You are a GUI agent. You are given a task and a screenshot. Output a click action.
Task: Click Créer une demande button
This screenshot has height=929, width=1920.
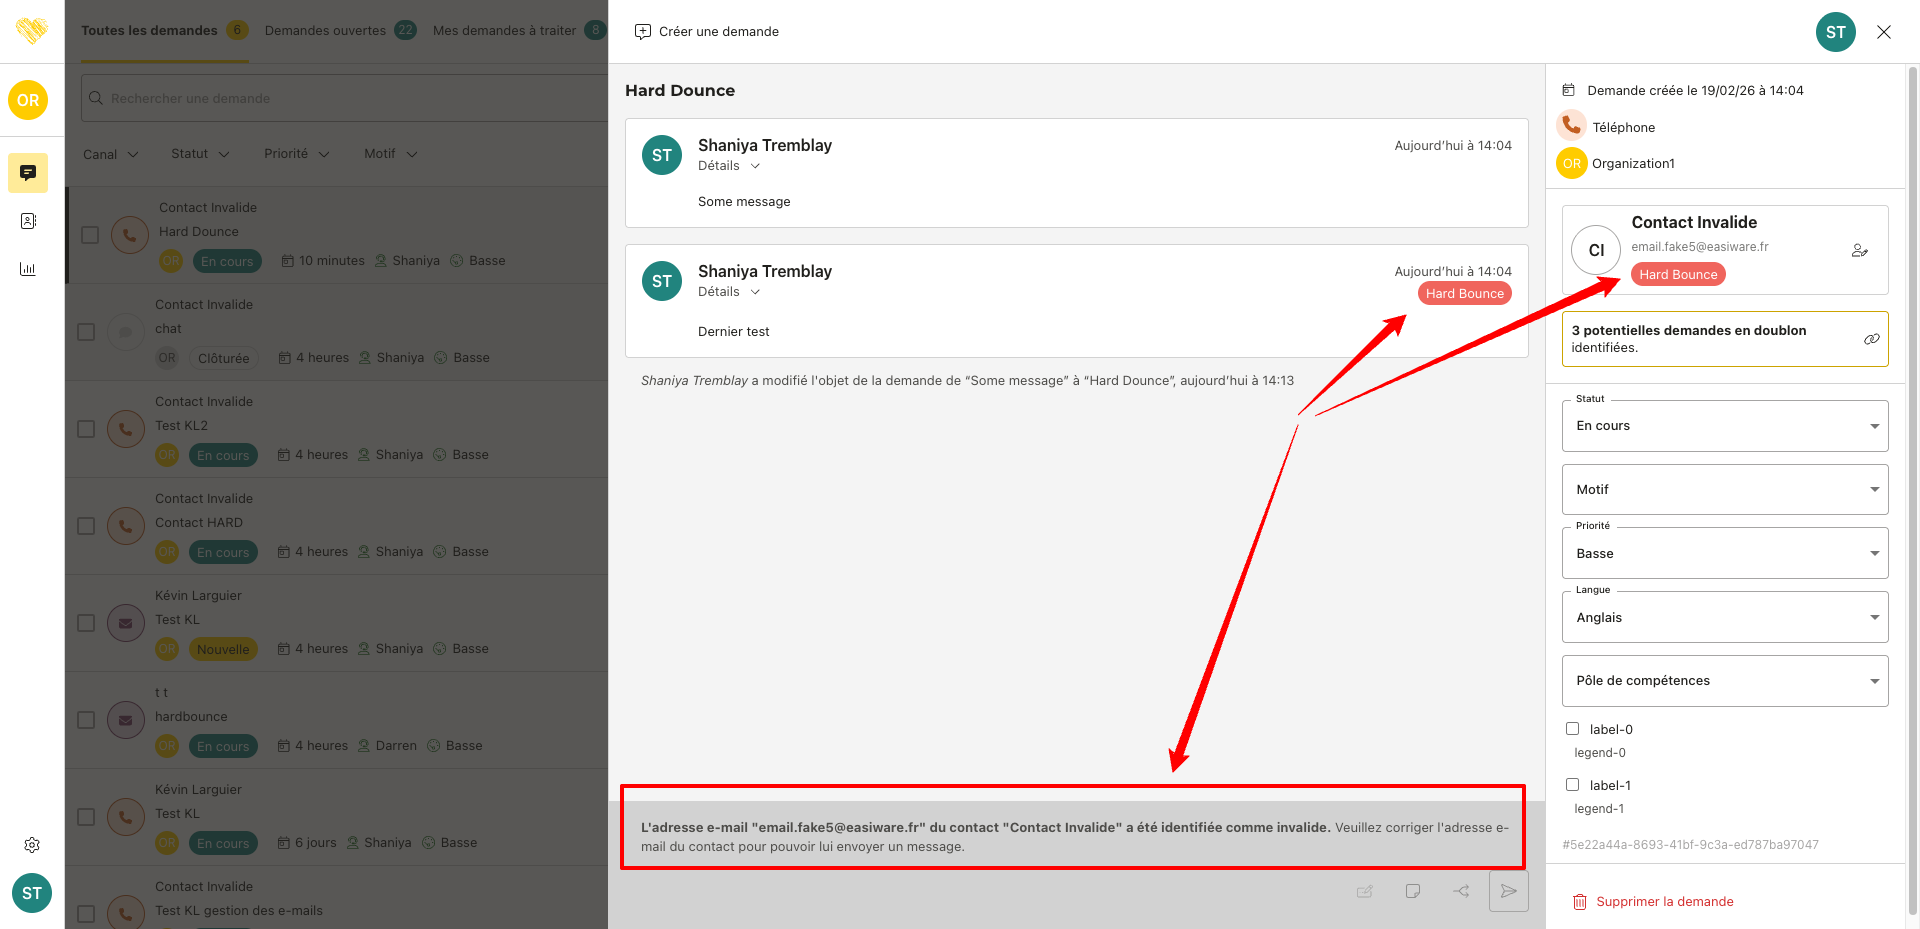click(707, 32)
